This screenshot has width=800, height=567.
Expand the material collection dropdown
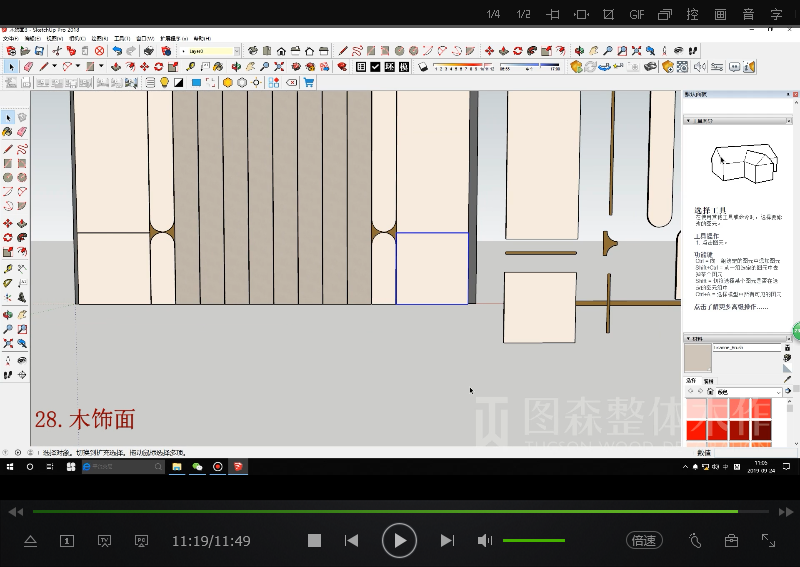(779, 392)
